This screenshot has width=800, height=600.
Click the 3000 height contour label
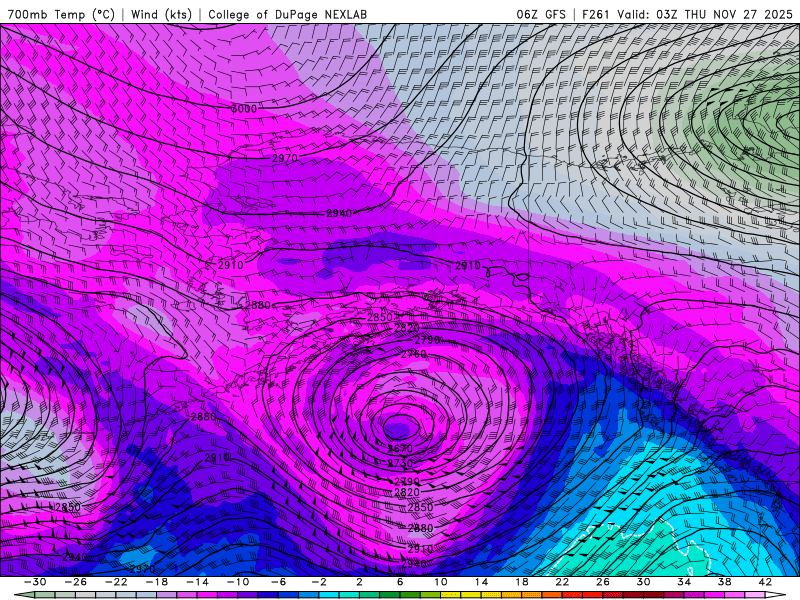coord(244,109)
